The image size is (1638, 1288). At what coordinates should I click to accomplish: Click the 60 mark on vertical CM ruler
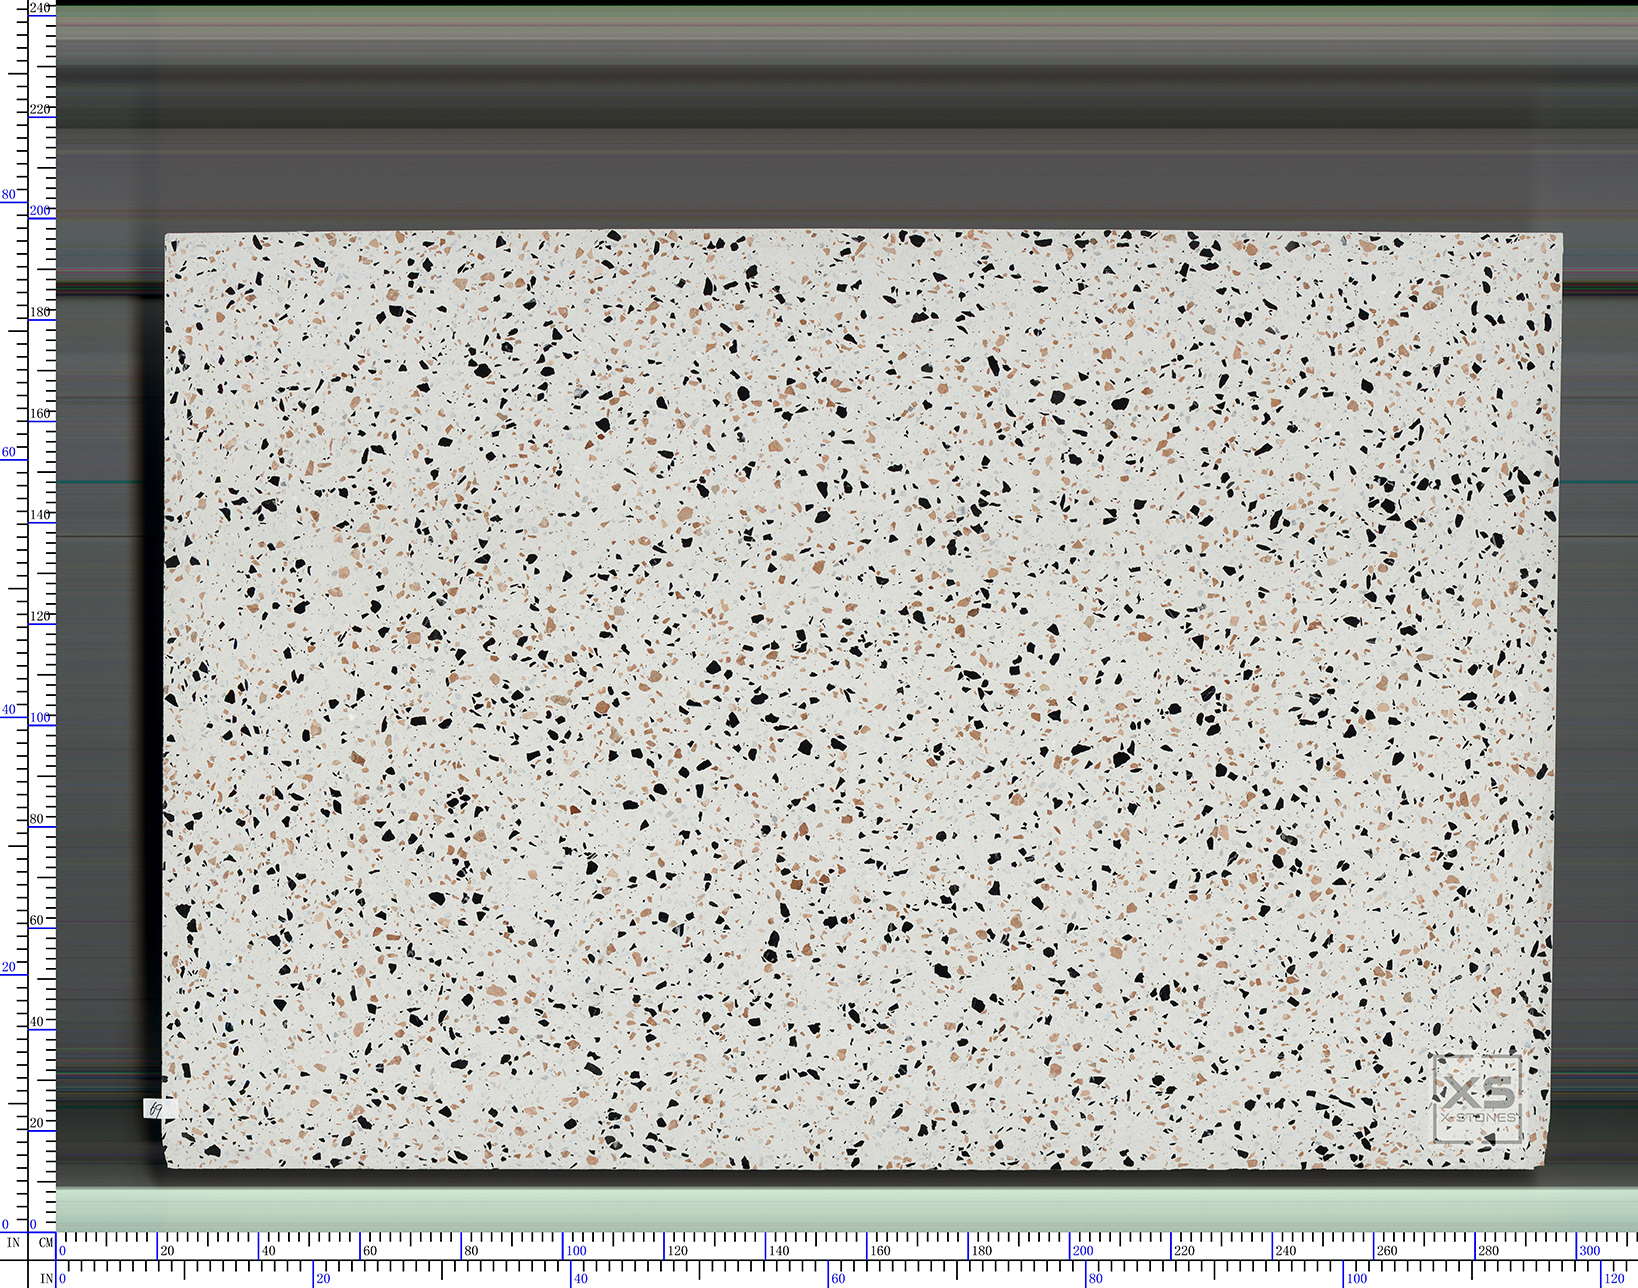pos(37,920)
